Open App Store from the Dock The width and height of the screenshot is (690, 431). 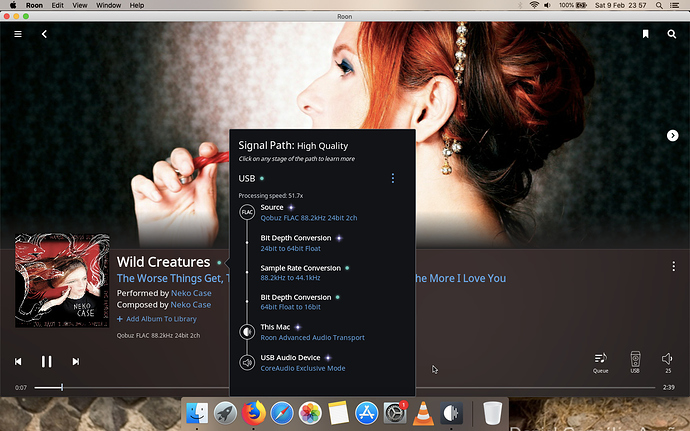(x=367, y=413)
